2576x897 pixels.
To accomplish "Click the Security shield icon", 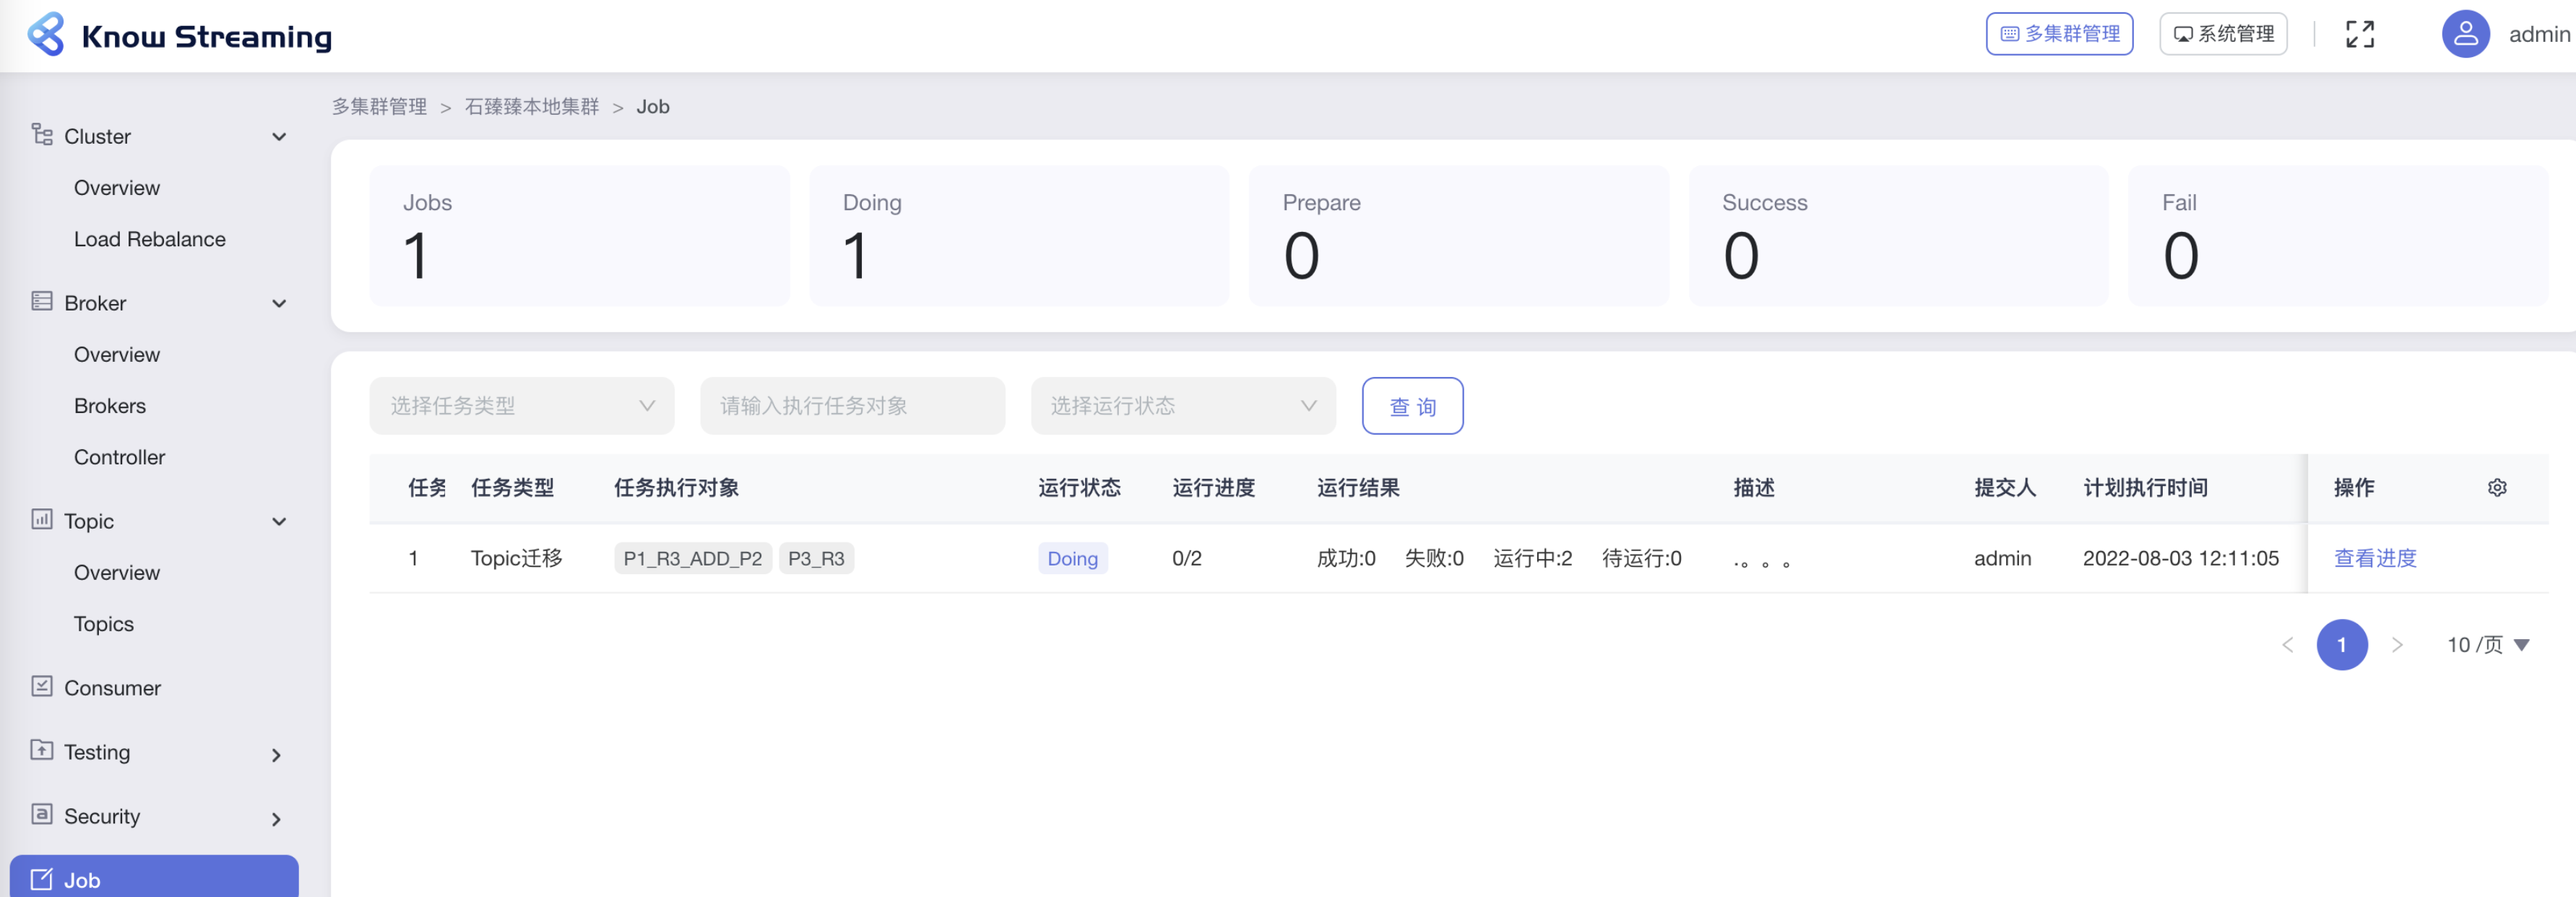I will pyautogui.click(x=41, y=816).
